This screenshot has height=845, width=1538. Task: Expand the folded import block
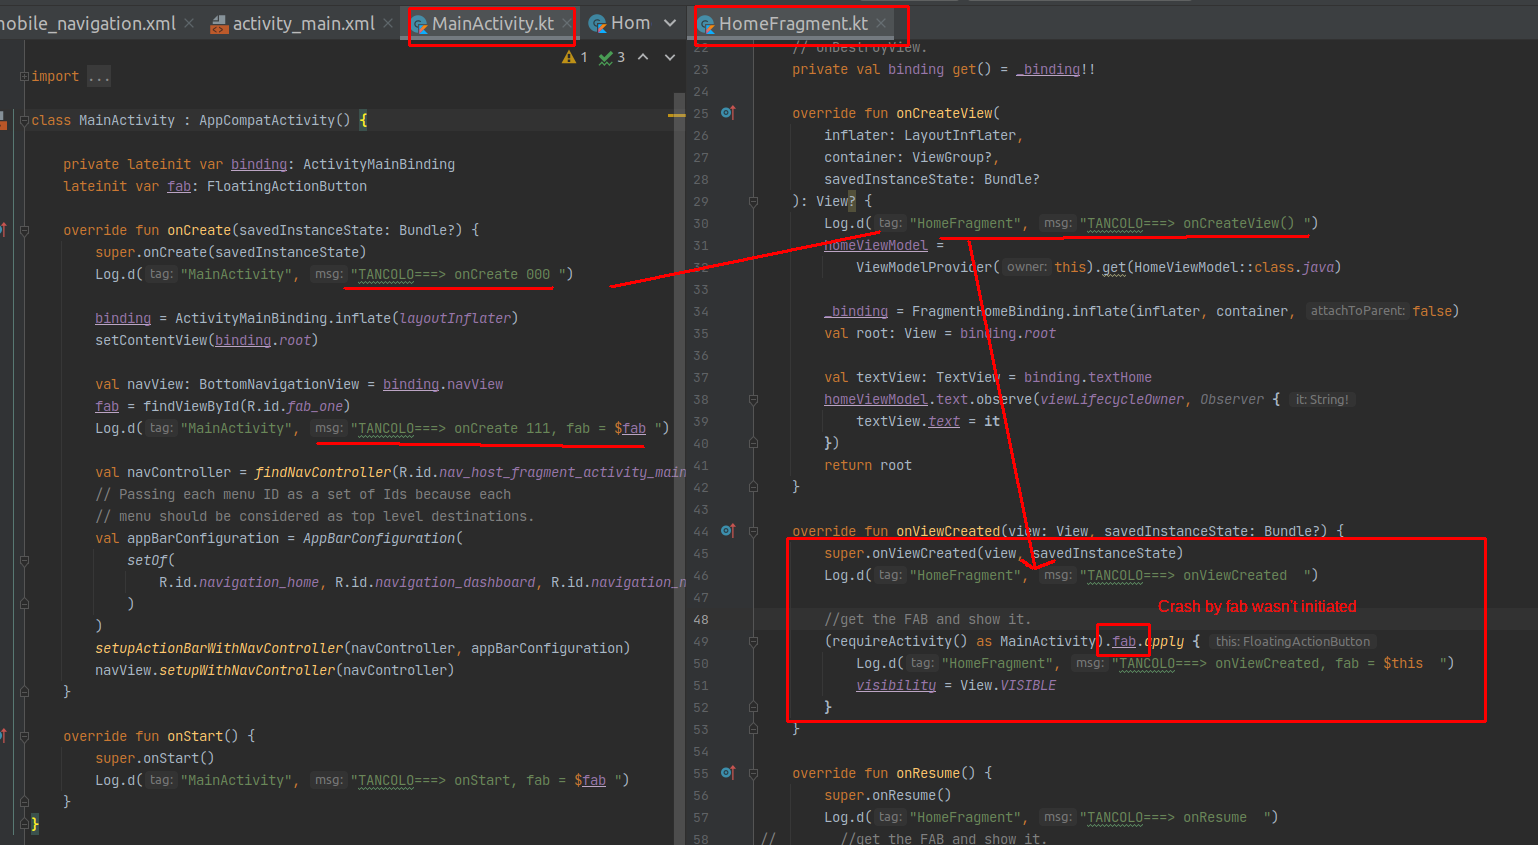[x=24, y=76]
